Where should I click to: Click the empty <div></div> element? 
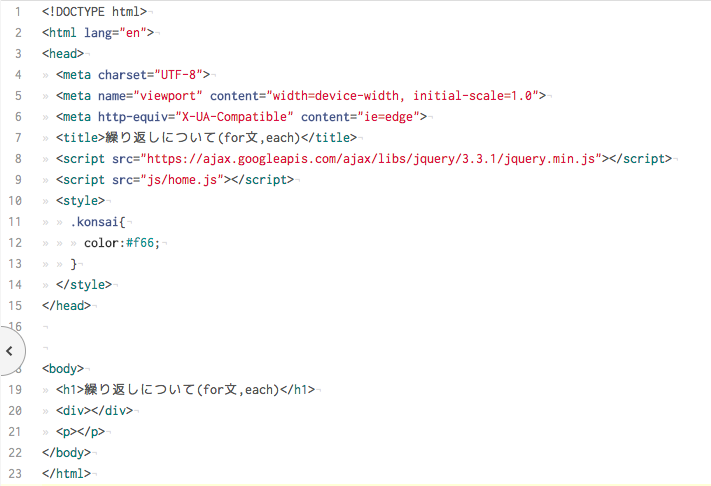click(94, 410)
